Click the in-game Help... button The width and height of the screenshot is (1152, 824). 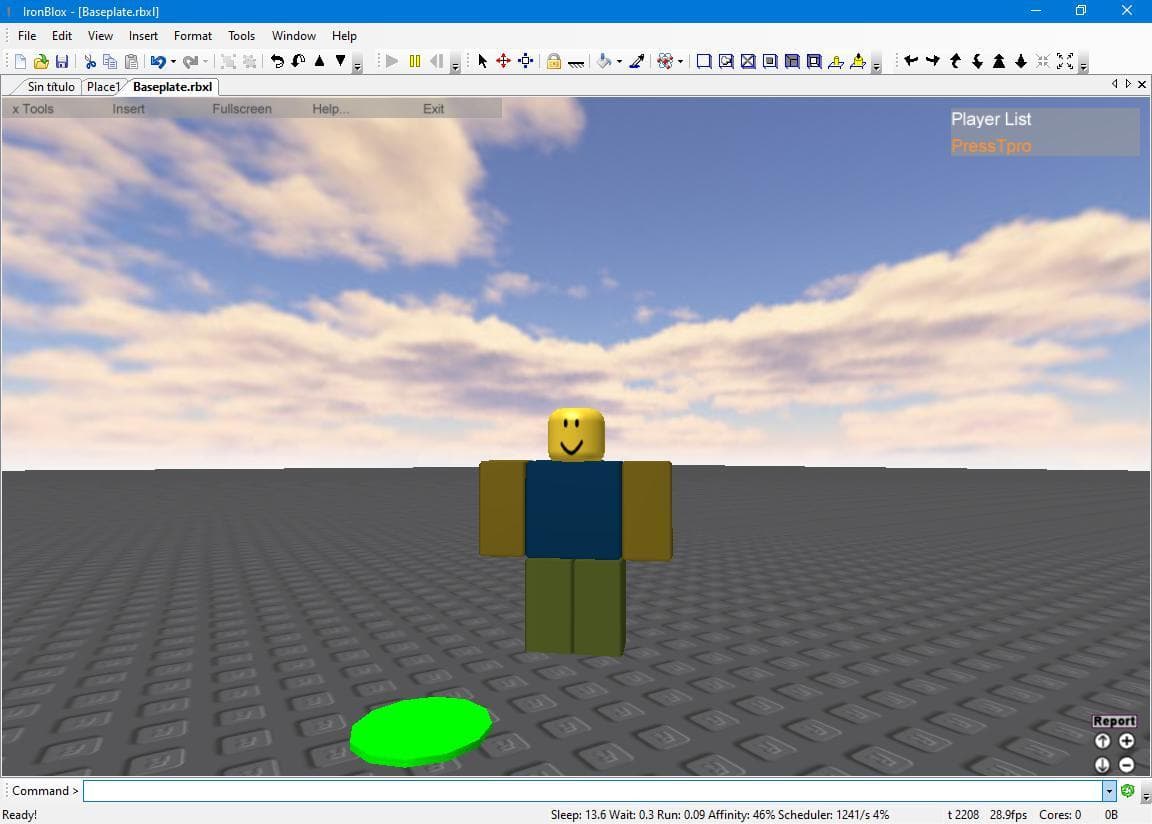click(x=331, y=109)
